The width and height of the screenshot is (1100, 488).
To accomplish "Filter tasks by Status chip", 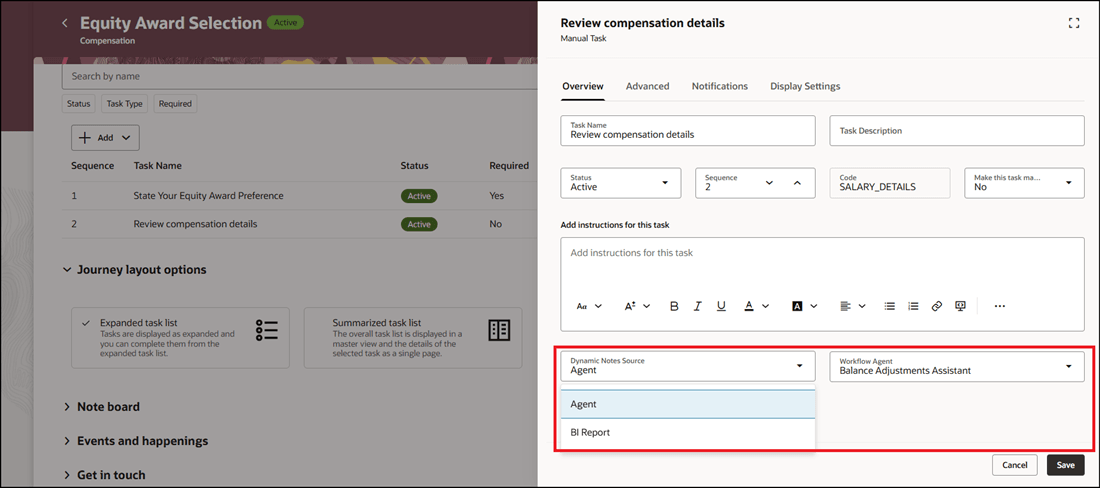I will click(x=79, y=104).
